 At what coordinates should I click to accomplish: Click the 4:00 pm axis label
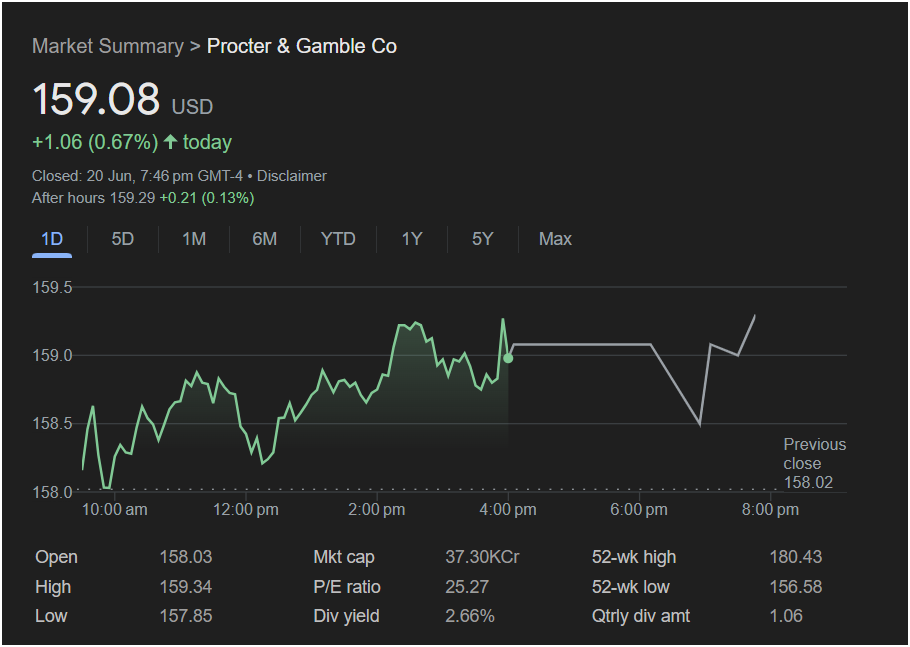[x=508, y=510]
